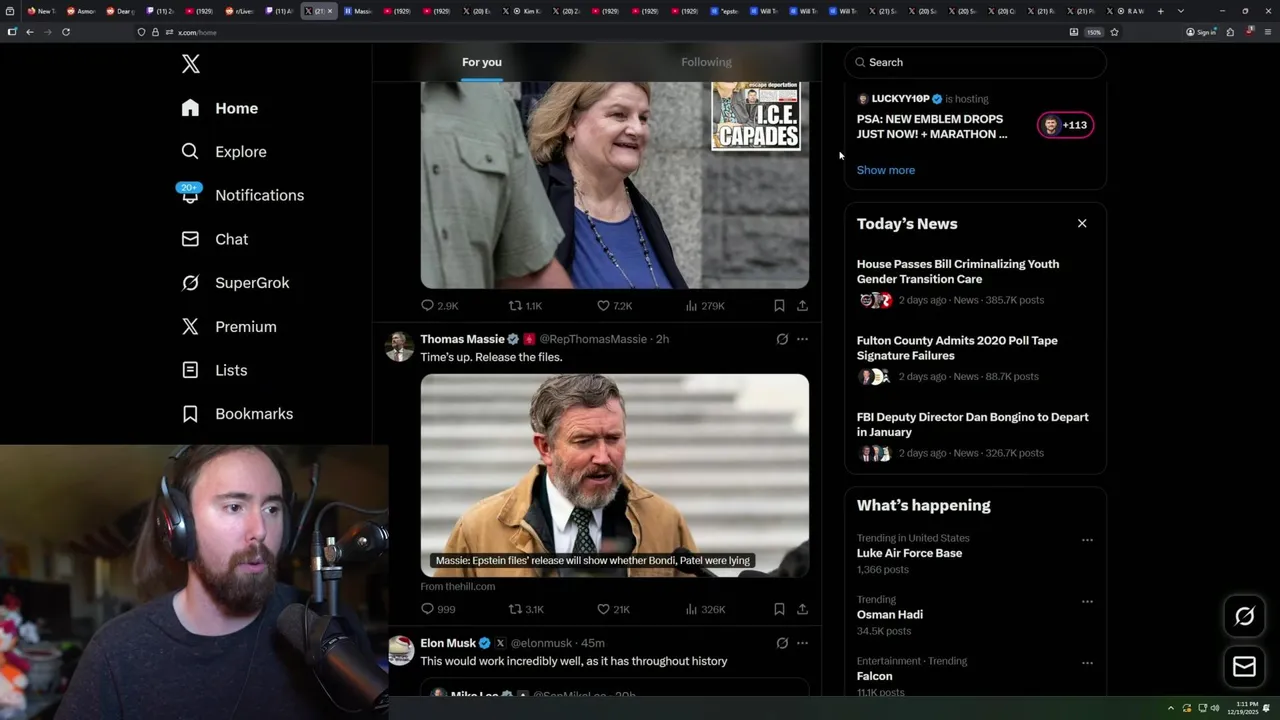The width and height of the screenshot is (1280, 720).
Task: Open Chat in the sidebar
Action: point(215,239)
